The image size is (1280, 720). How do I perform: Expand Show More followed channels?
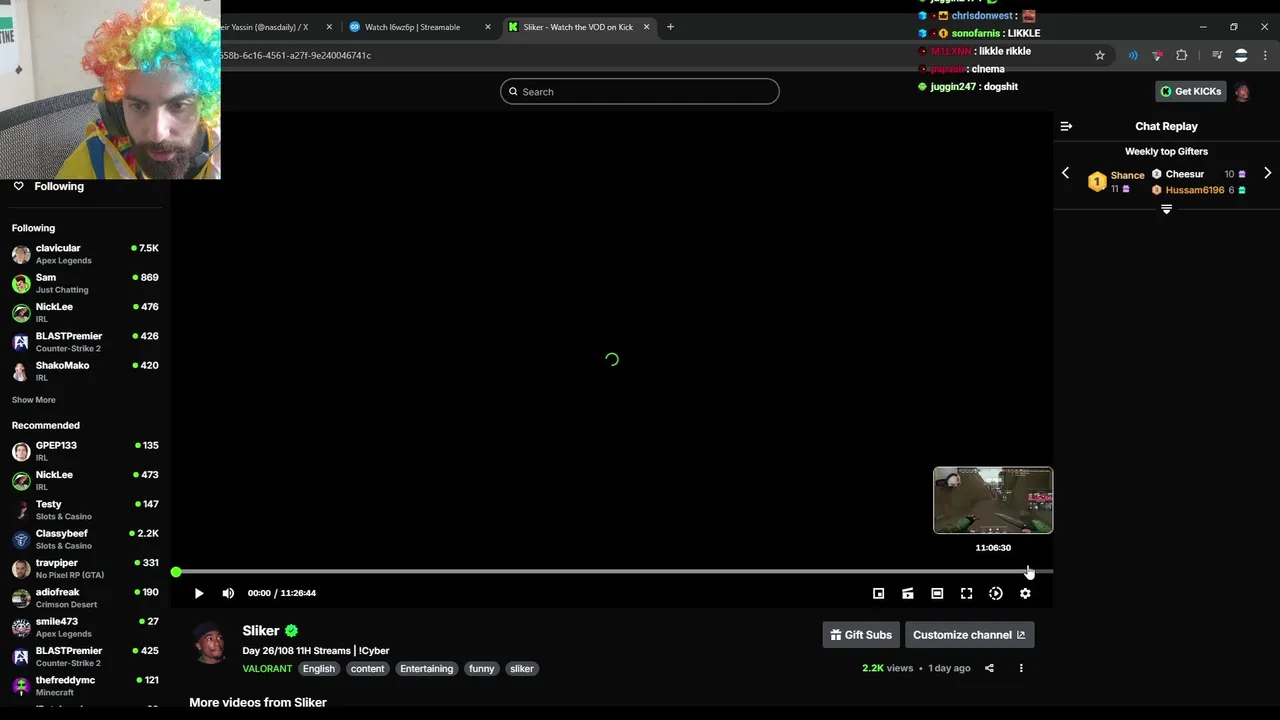(x=34, y=400)
